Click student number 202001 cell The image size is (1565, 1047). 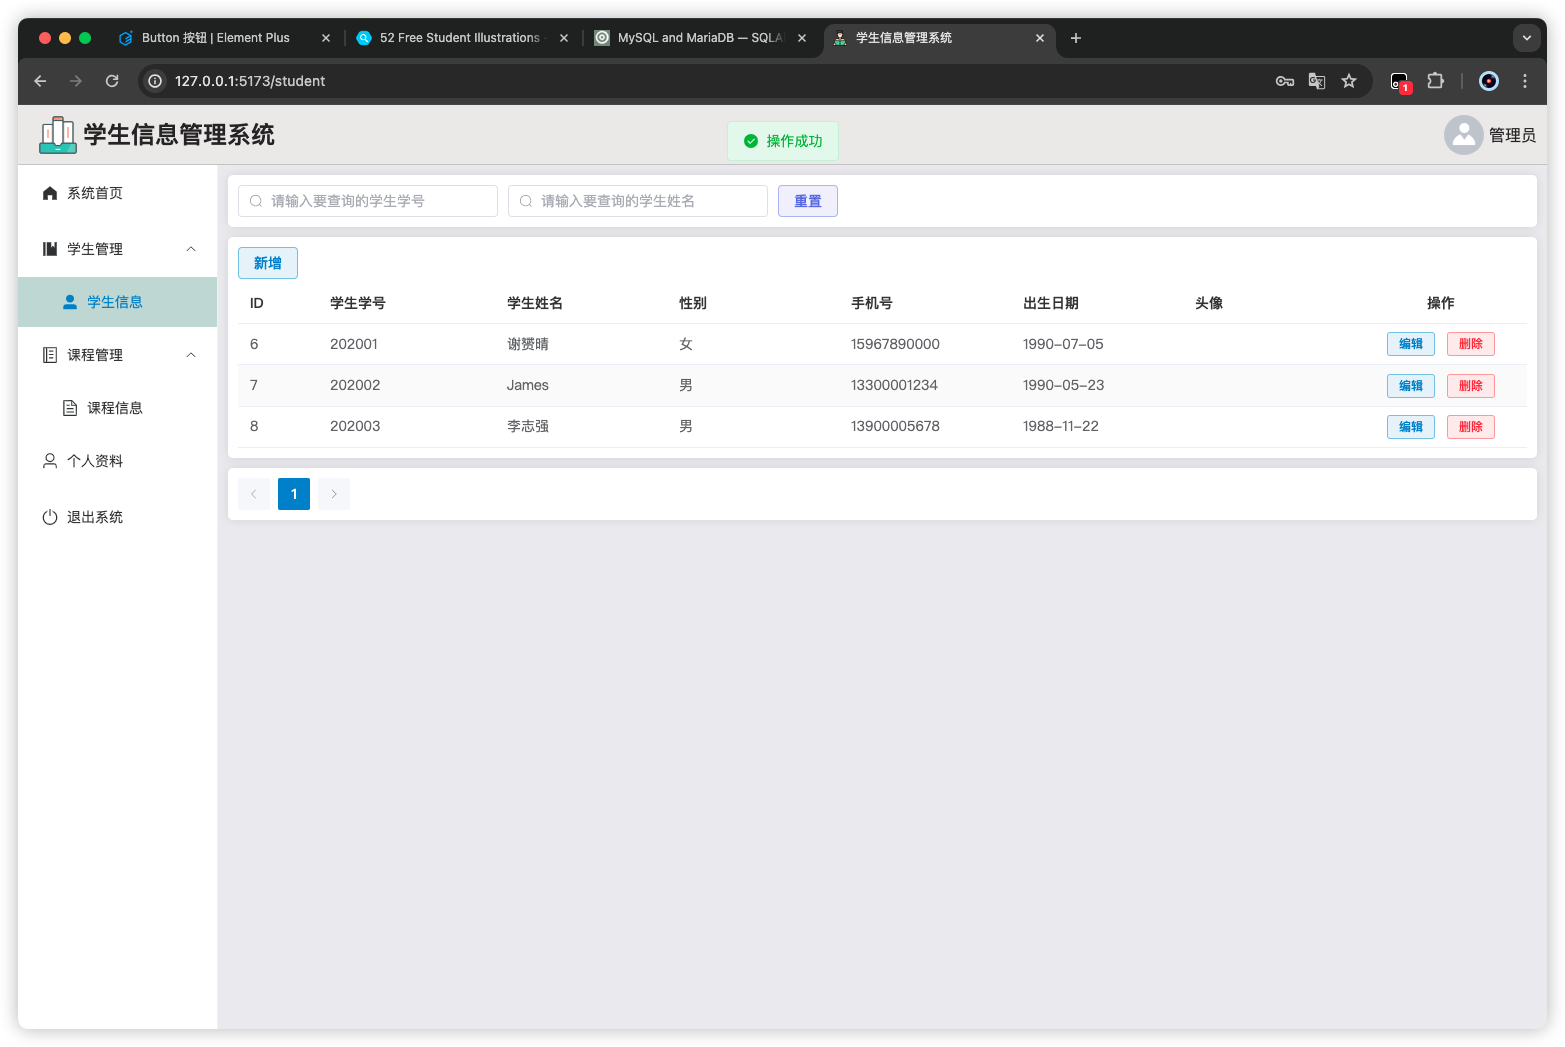point(354,344)
